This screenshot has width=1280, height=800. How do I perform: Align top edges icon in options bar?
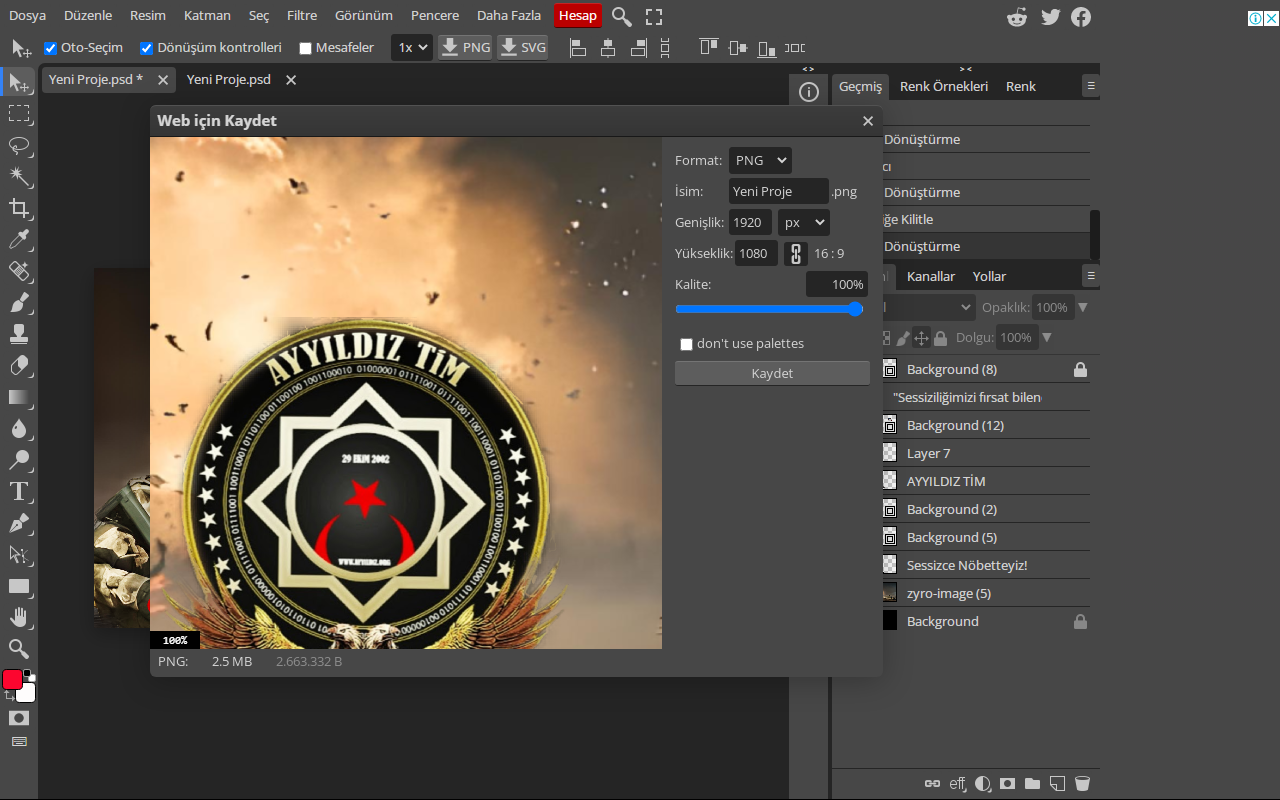pos(709,47)
